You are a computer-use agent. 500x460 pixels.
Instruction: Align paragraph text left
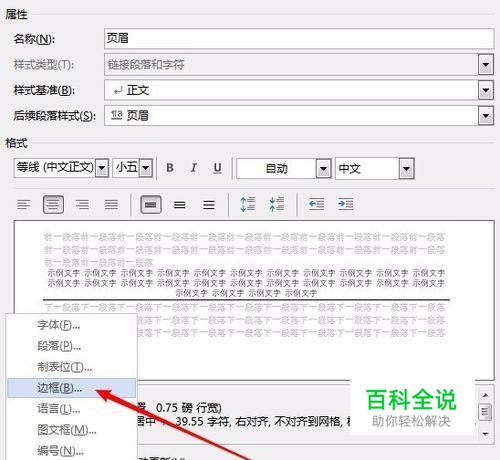point(24,204)
